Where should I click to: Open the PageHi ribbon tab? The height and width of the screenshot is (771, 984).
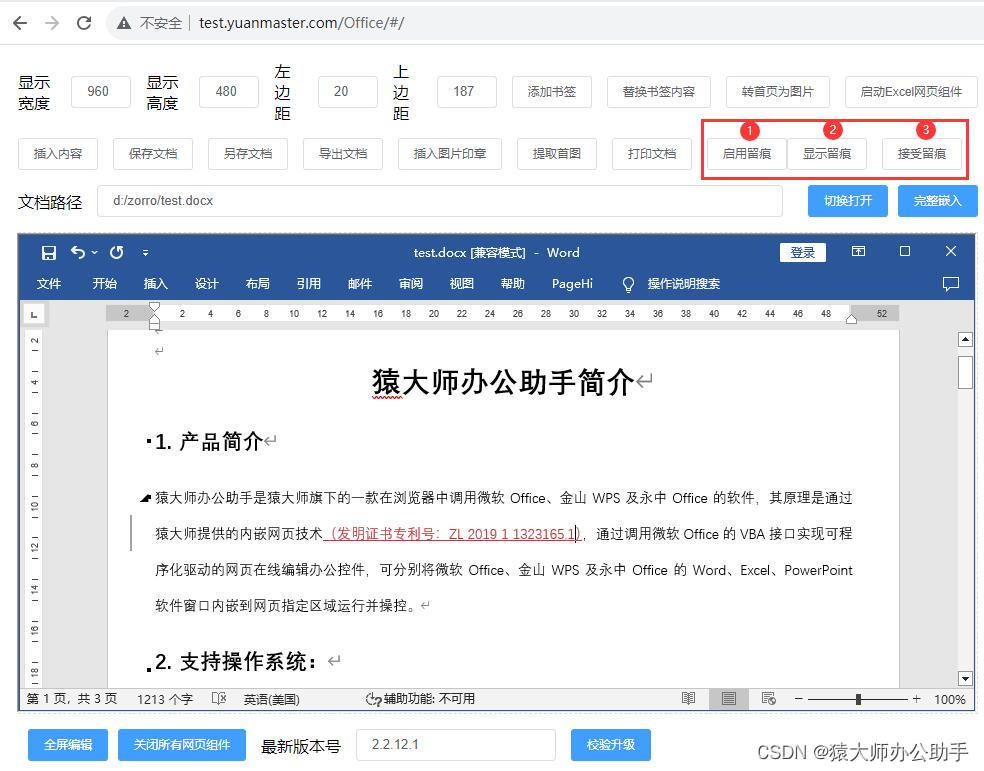tap(572, 284)
